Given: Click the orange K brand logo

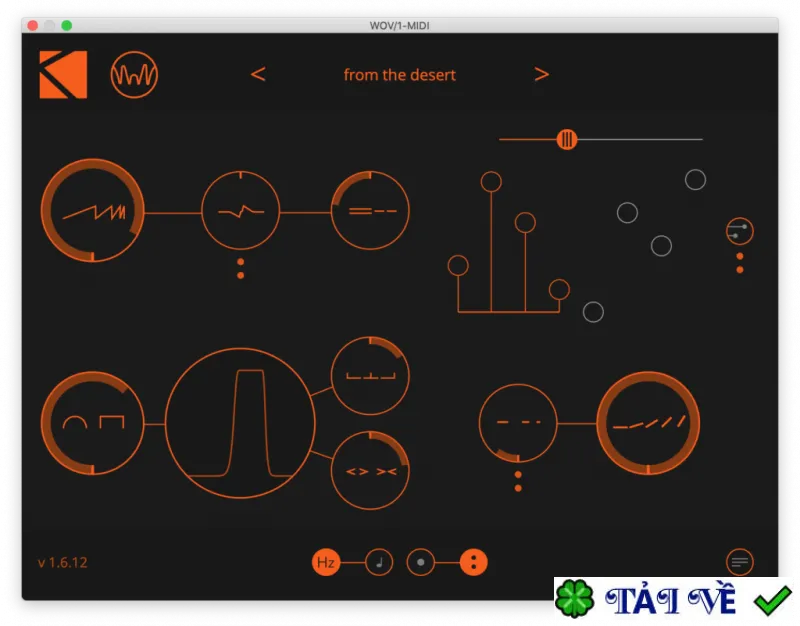Looking at the screenshot, I should pyautogui.click(x=63, y=74).
